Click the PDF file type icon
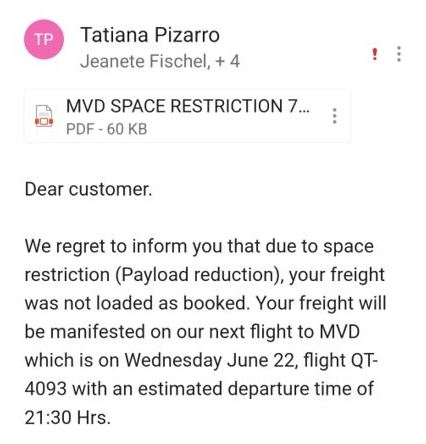426x444 pixels. pyautogui.click(x=44, y=116)
